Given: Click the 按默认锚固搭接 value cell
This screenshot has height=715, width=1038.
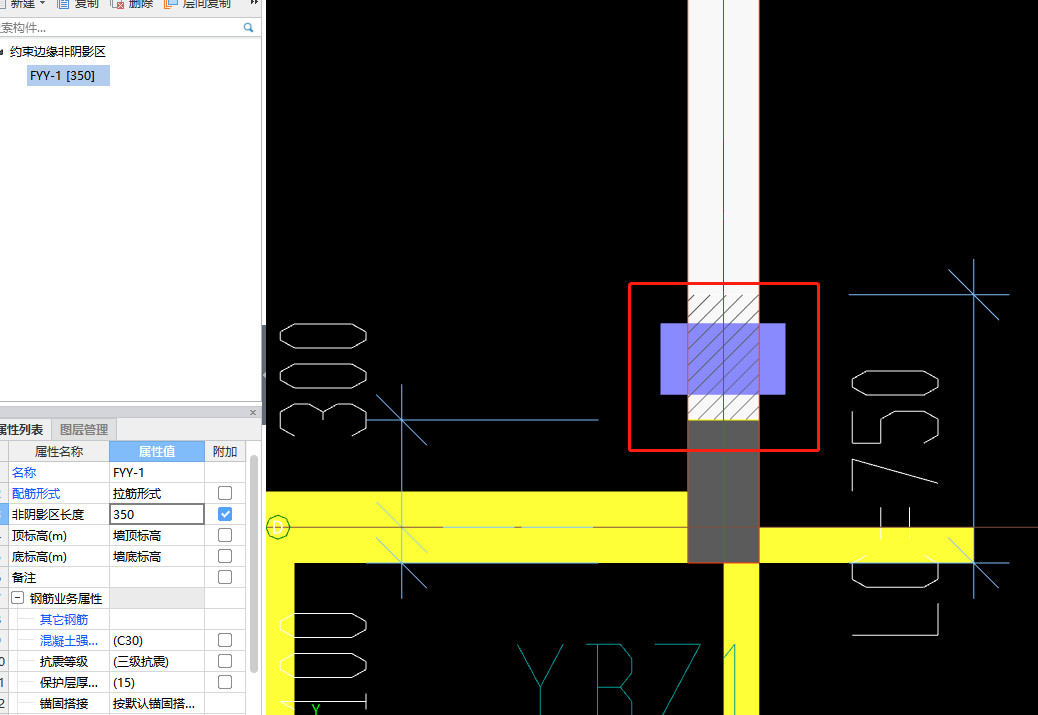Looking at the screenshot, I should tap(157, 703).
